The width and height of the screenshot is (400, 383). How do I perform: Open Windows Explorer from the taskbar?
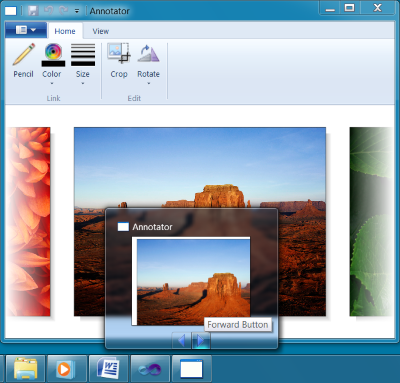pyautogui.click(x=25, y=368)
